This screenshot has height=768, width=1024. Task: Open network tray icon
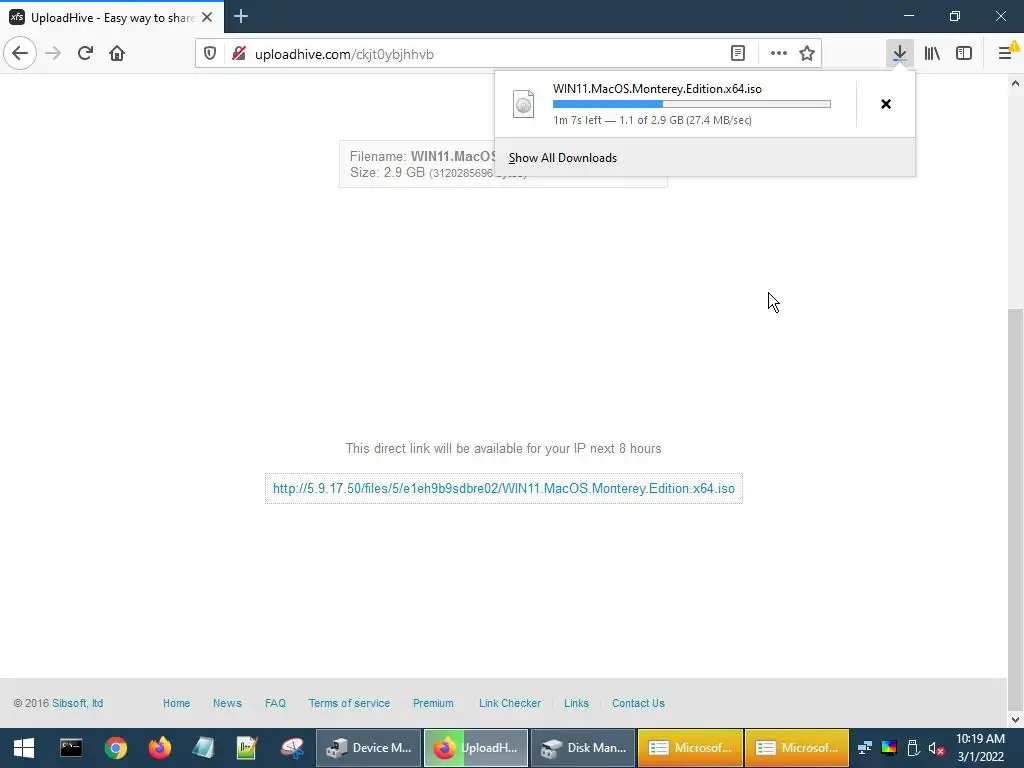tap(865, 748)
